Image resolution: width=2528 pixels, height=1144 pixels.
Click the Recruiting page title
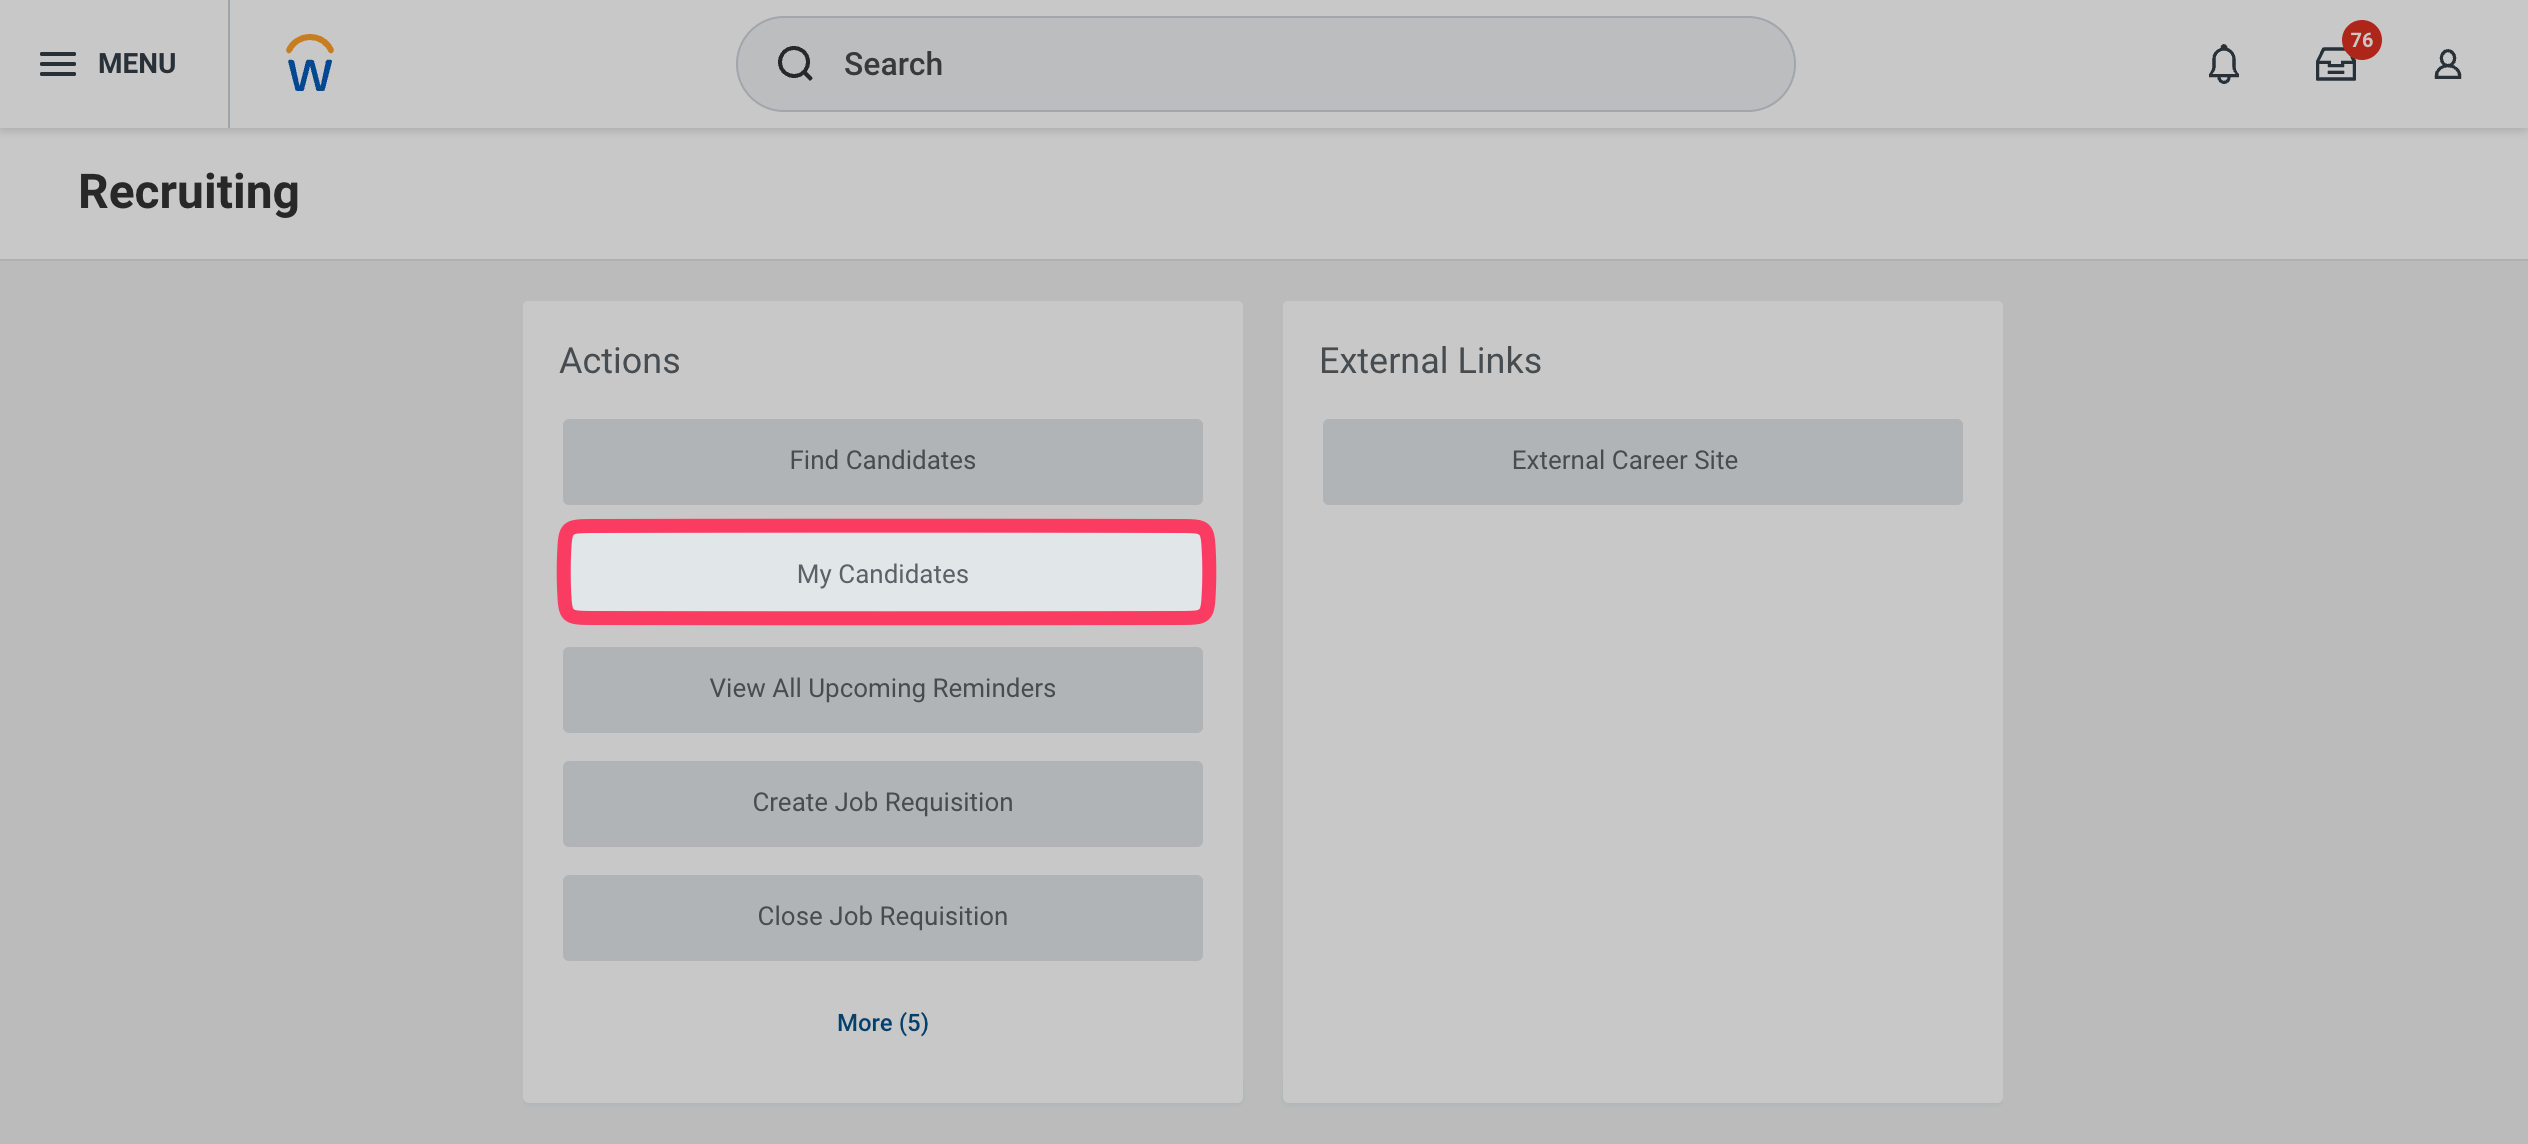click(x=189, y=192)
